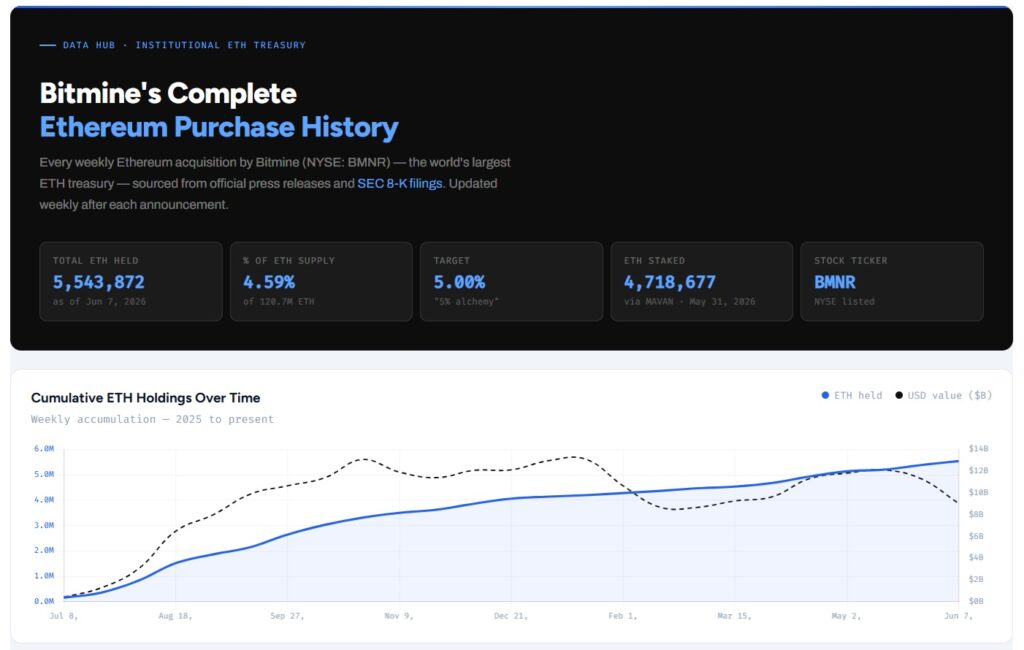Image resolution: width=1024 pixels, height=650 pixels.
Task: Click the 'Mar 15,' x-axis label
Action: click(734, 616)
